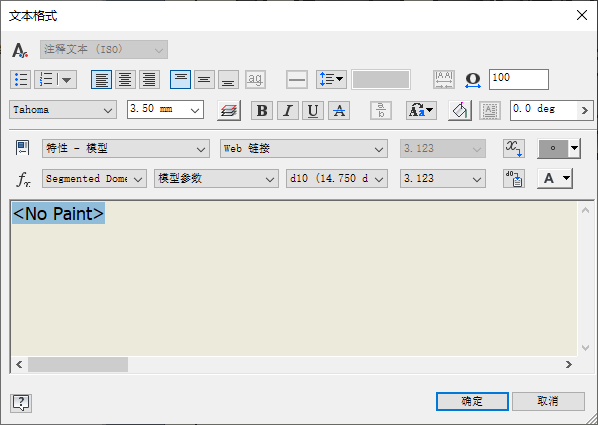Toggle middle vertical alignment
598x425 pixels.
[204, 79]
